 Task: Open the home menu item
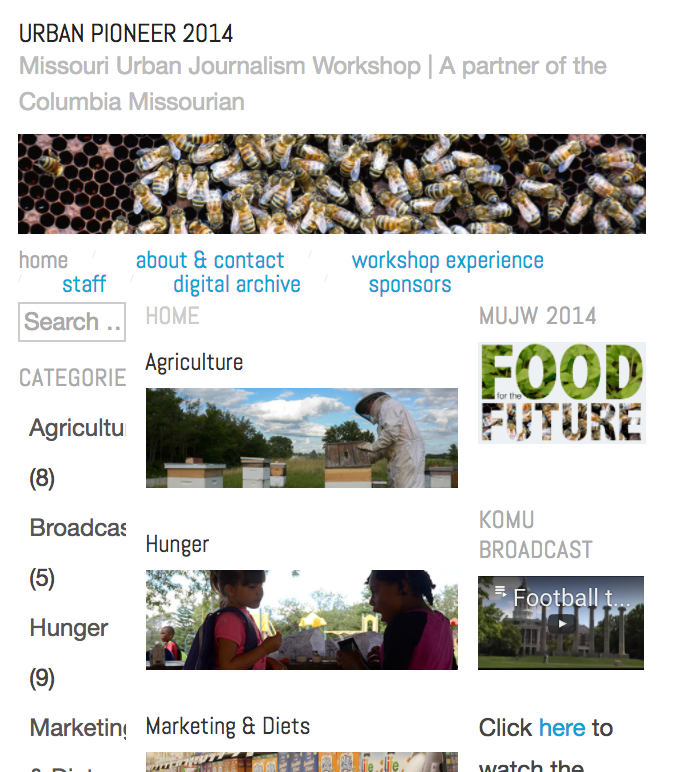43,260
